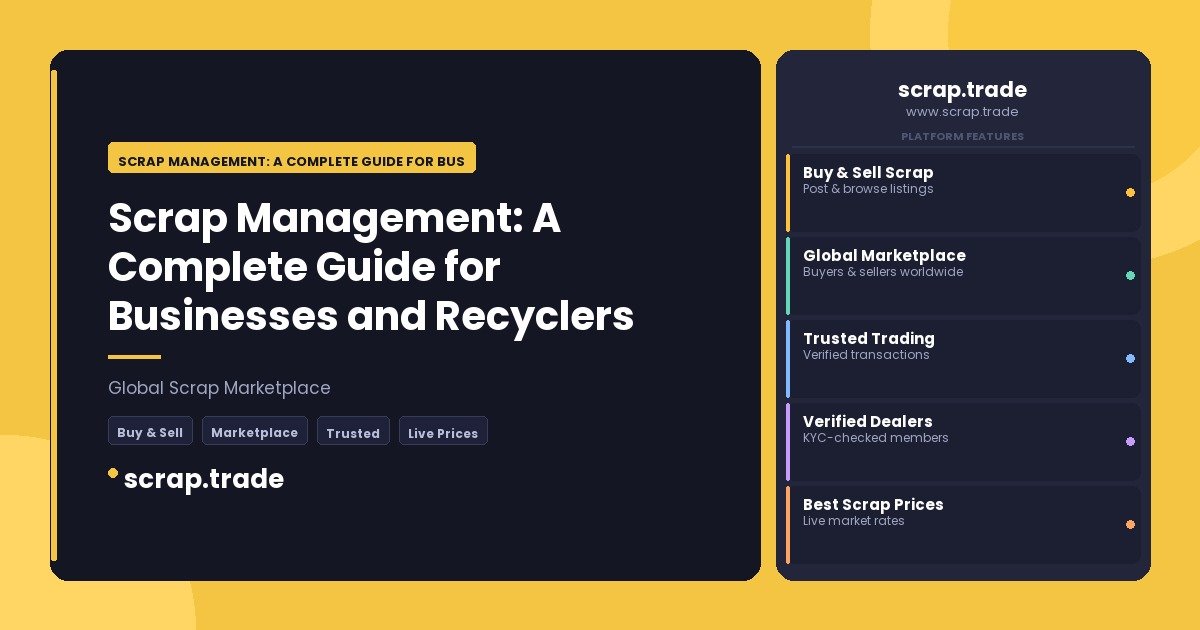Click the Trusted Trading card body
Screen dimensions: 1200x630
[x=963, y=358]
